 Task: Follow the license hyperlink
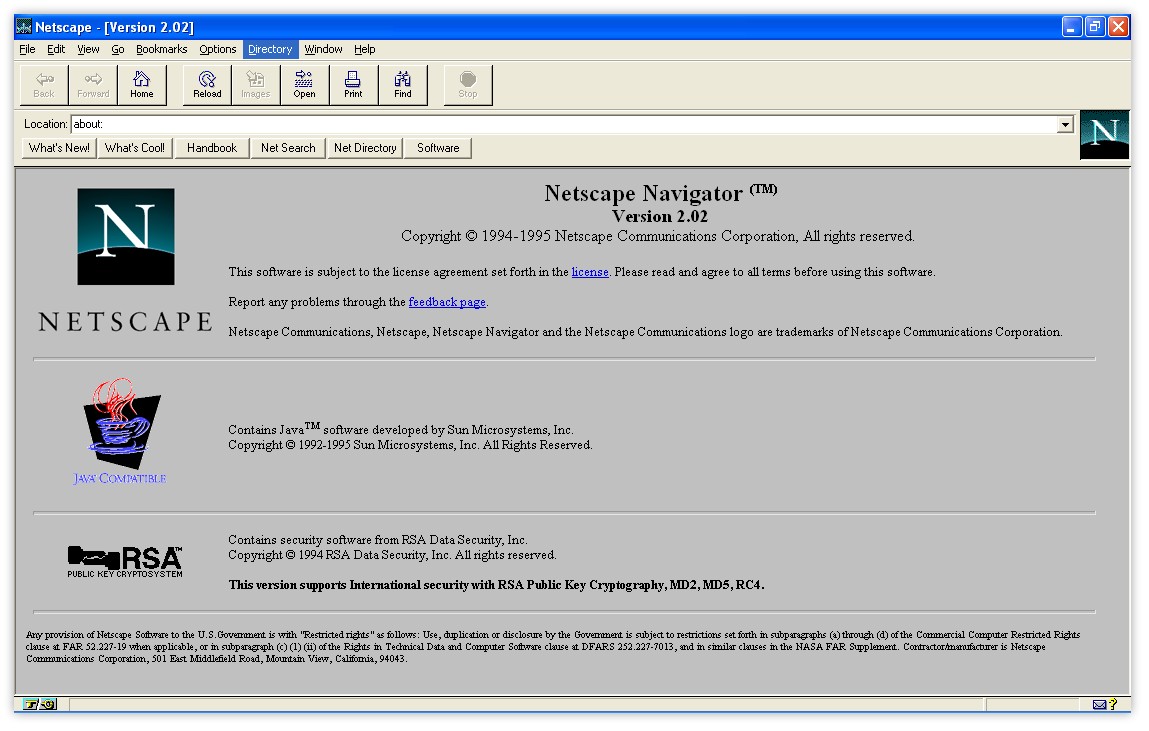click(590, 272)
